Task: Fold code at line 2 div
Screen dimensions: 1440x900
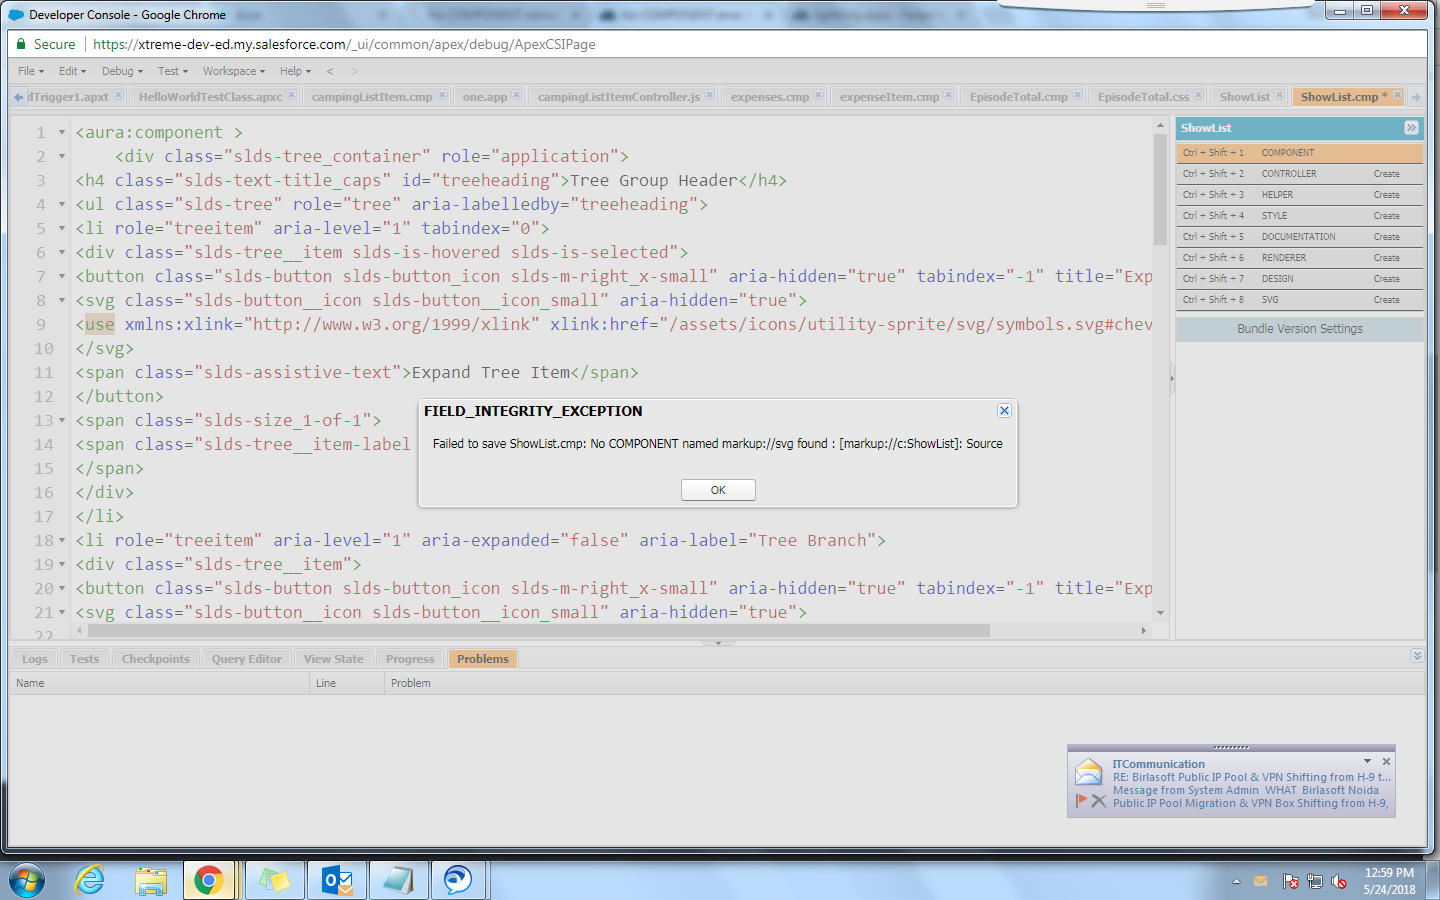Action: (62, 157)
